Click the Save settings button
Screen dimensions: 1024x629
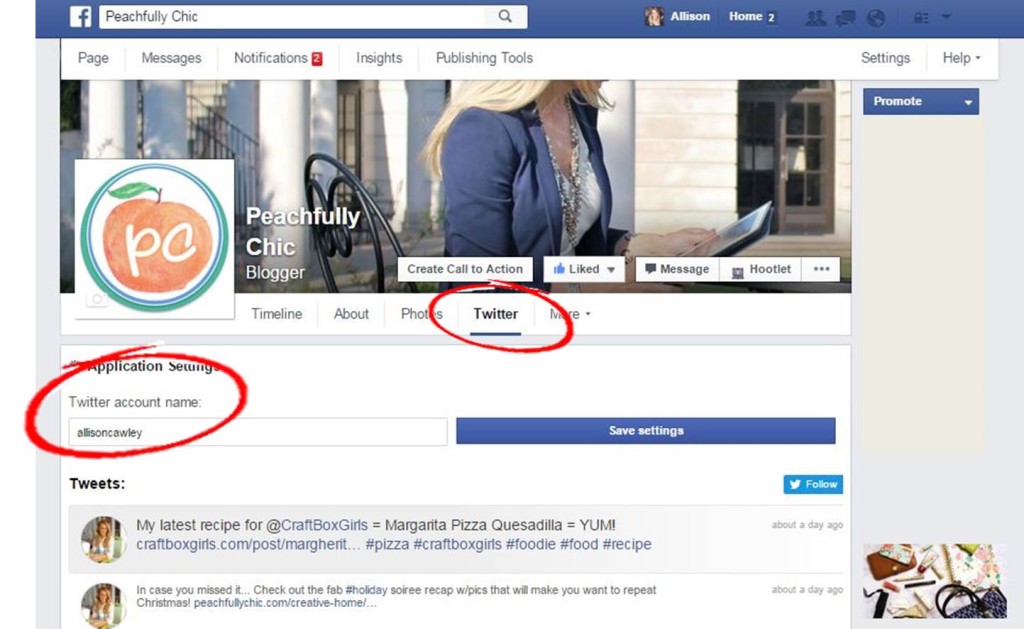(646, 431)
